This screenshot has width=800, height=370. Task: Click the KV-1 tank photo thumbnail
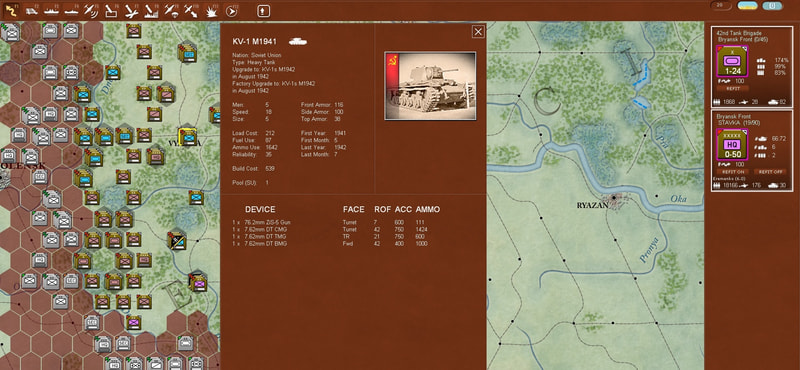coord(430,86)
